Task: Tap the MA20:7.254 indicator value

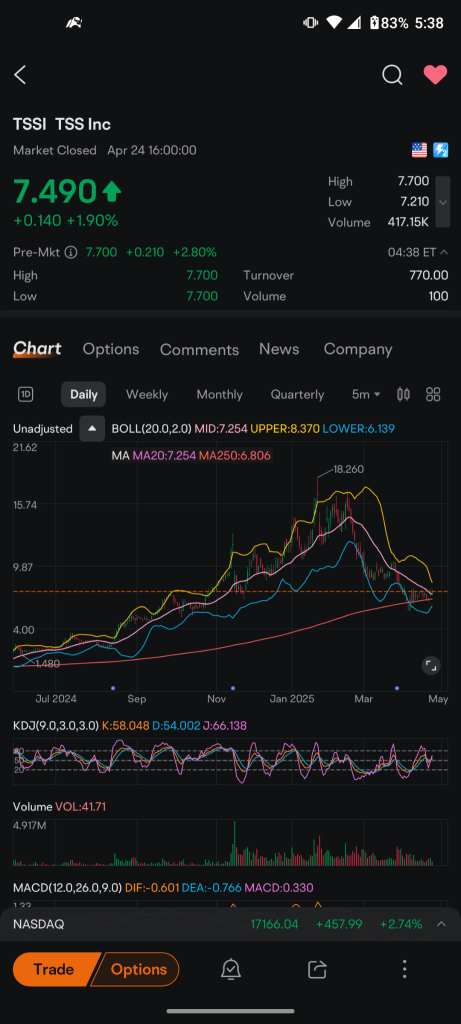Action: point(164,455)
